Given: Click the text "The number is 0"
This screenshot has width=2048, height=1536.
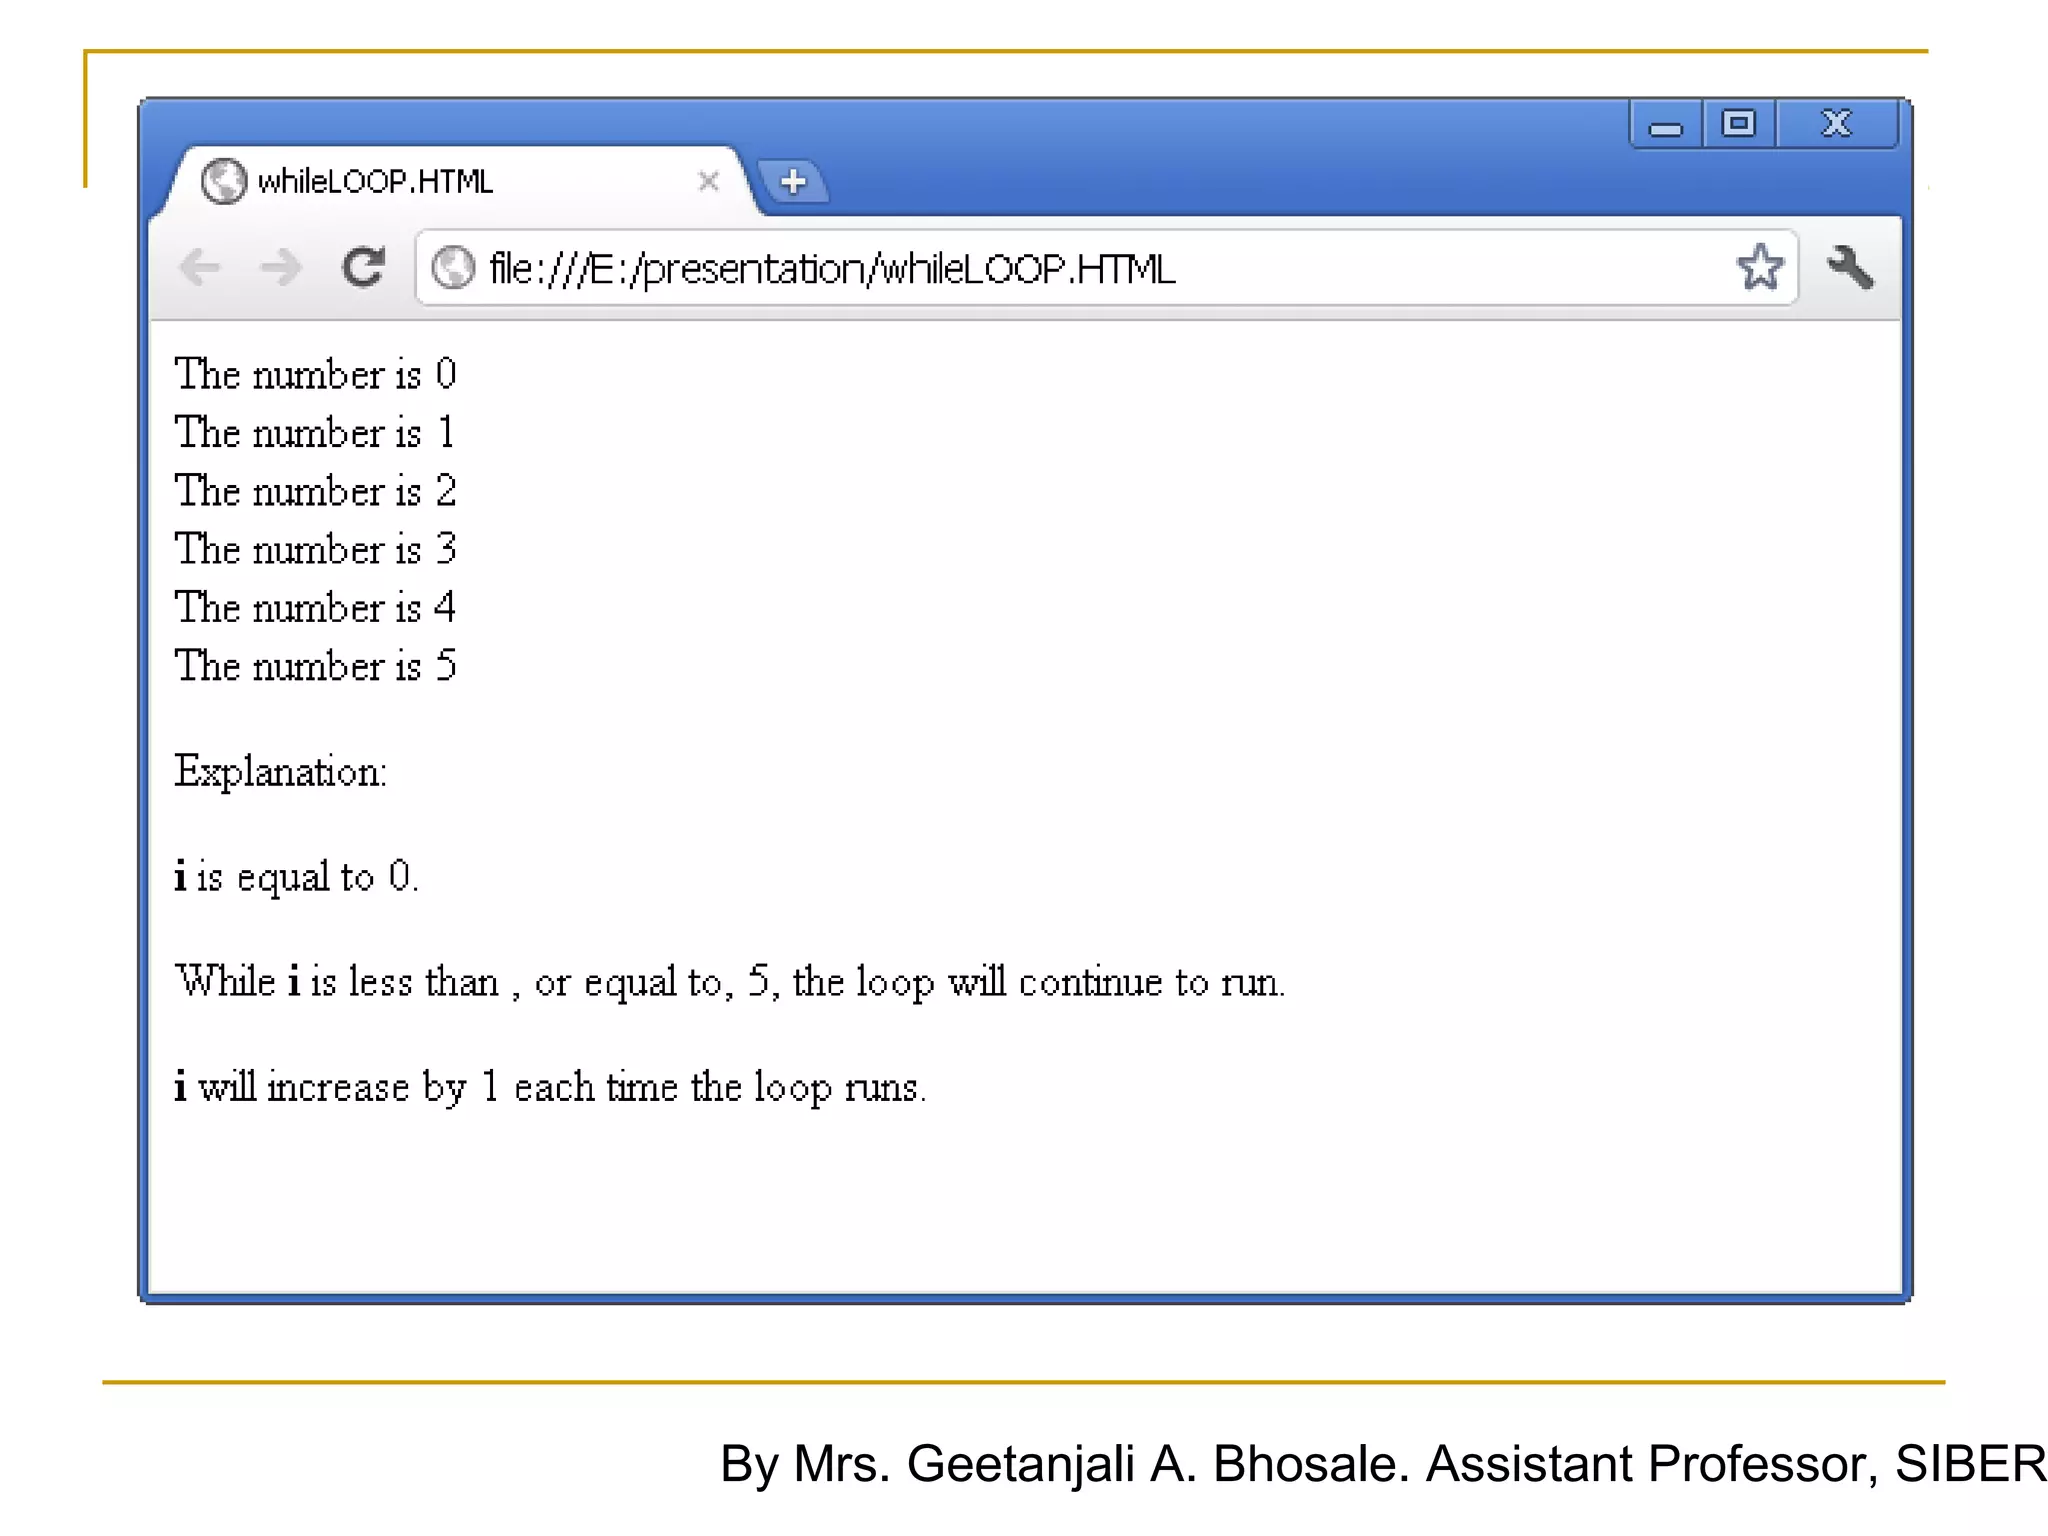Looking at the screenshot, I should point(316,375).
